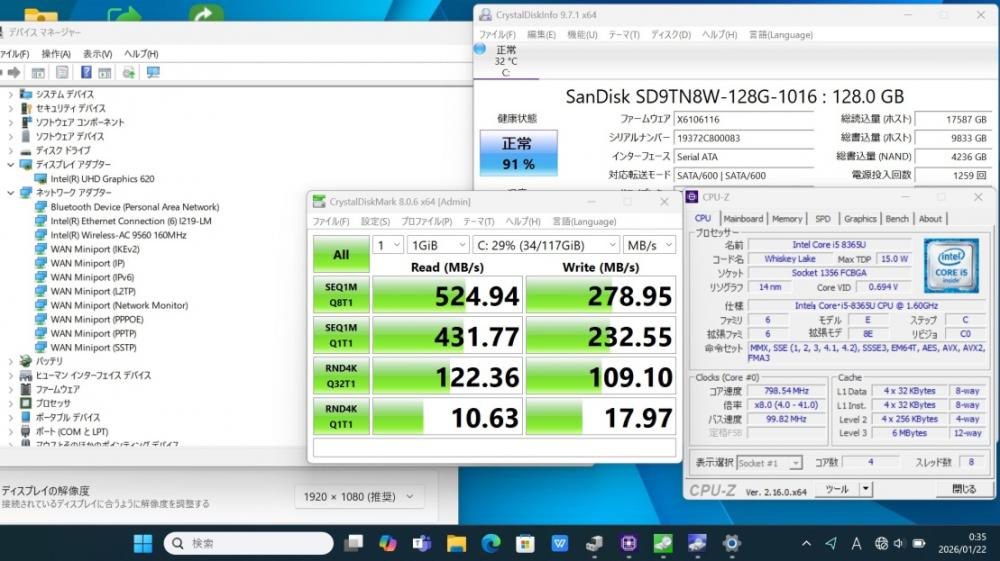This screenshot has width=1000, height=561.
Task: Open Microsoft Store taskbar icon
Action: pos(525,543)
